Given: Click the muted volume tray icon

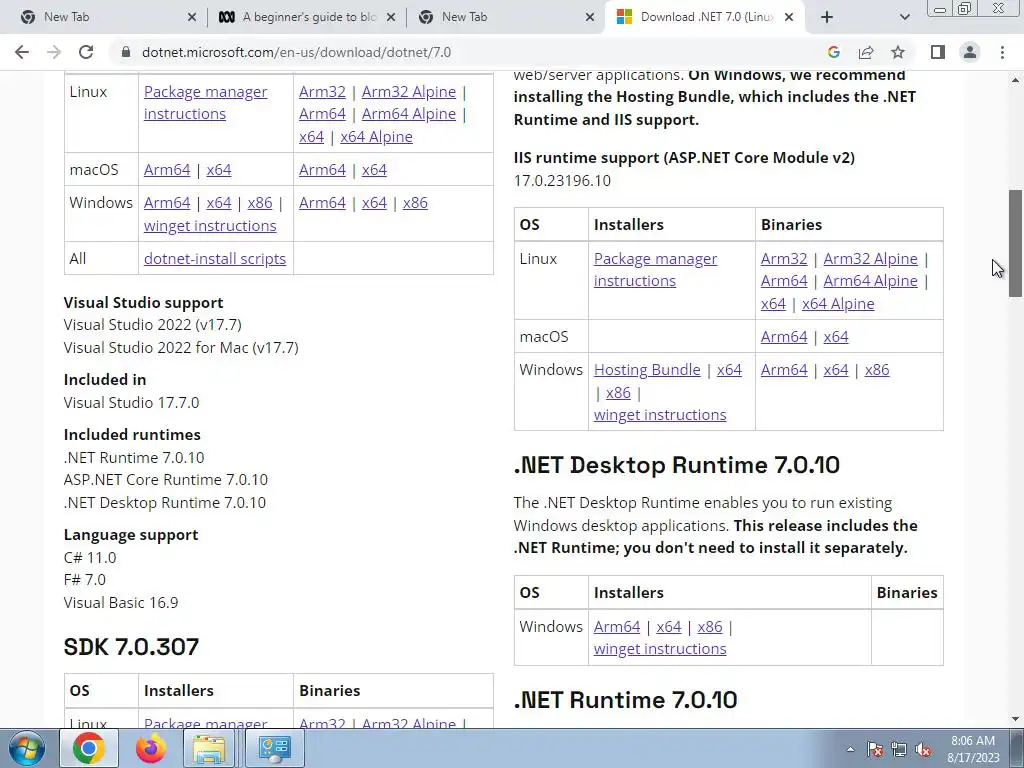Looking at the screenshot, I should 923,749.
